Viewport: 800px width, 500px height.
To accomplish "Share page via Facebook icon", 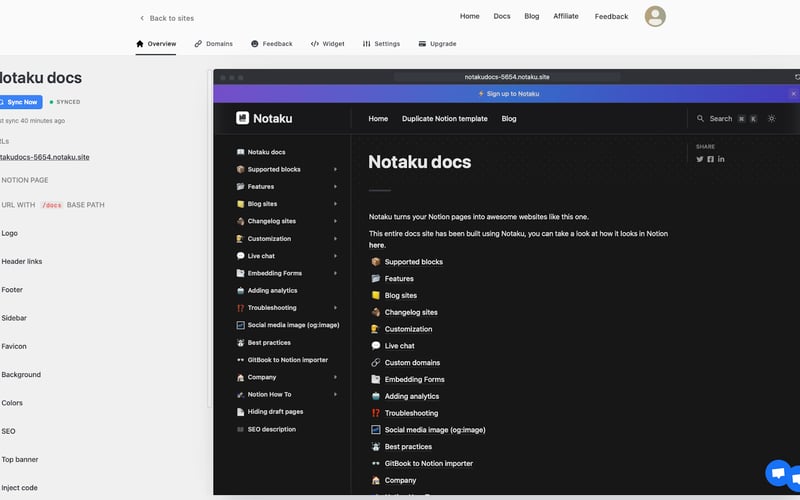I will (710, 159).
